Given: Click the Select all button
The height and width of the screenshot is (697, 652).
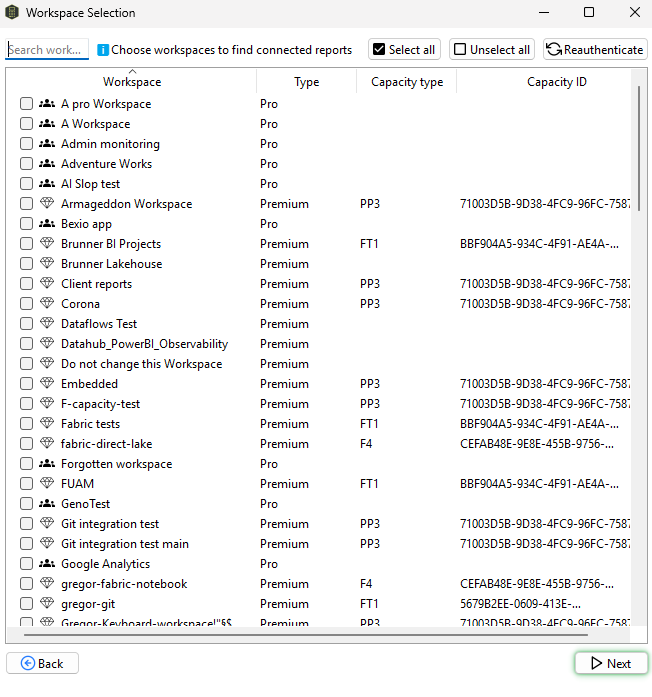Looking at the screenshot, I should 404,49.
